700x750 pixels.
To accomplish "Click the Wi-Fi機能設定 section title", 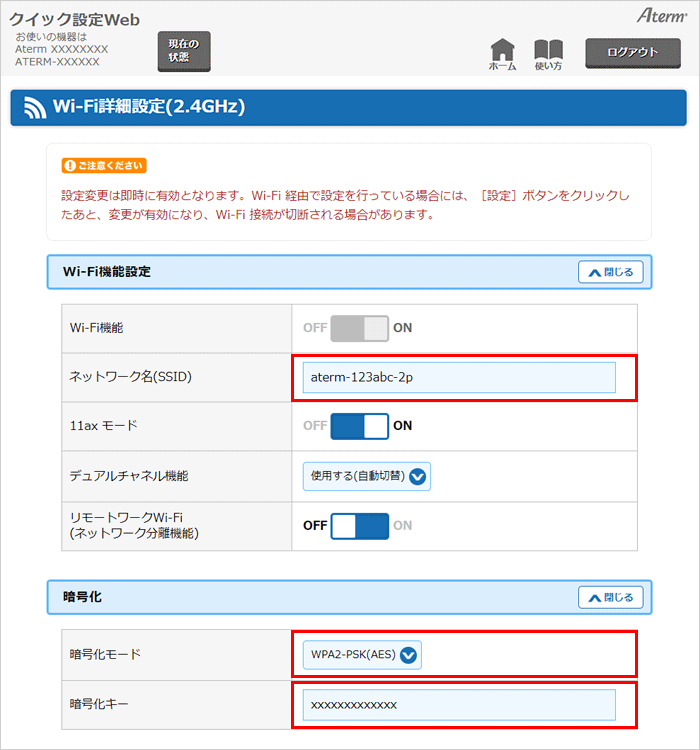I will [107, 272].
